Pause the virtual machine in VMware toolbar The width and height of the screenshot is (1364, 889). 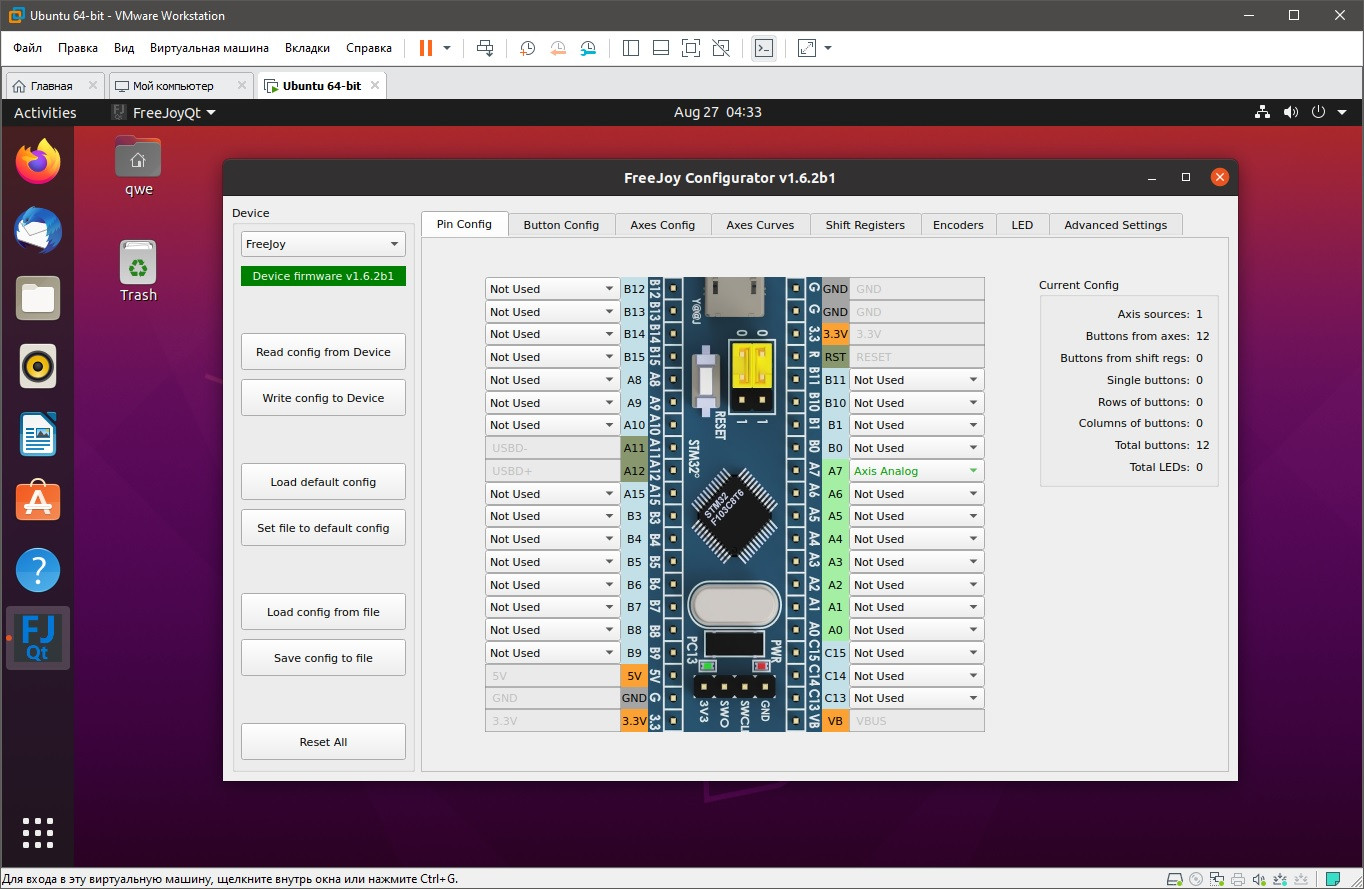426,48
